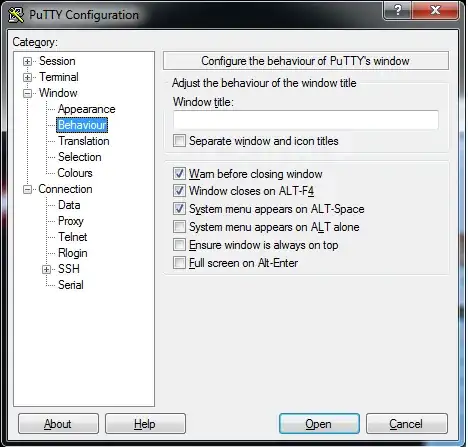Go to Proxy connection settings
This screenshot has width=468, height=447.
click(71, 221)
